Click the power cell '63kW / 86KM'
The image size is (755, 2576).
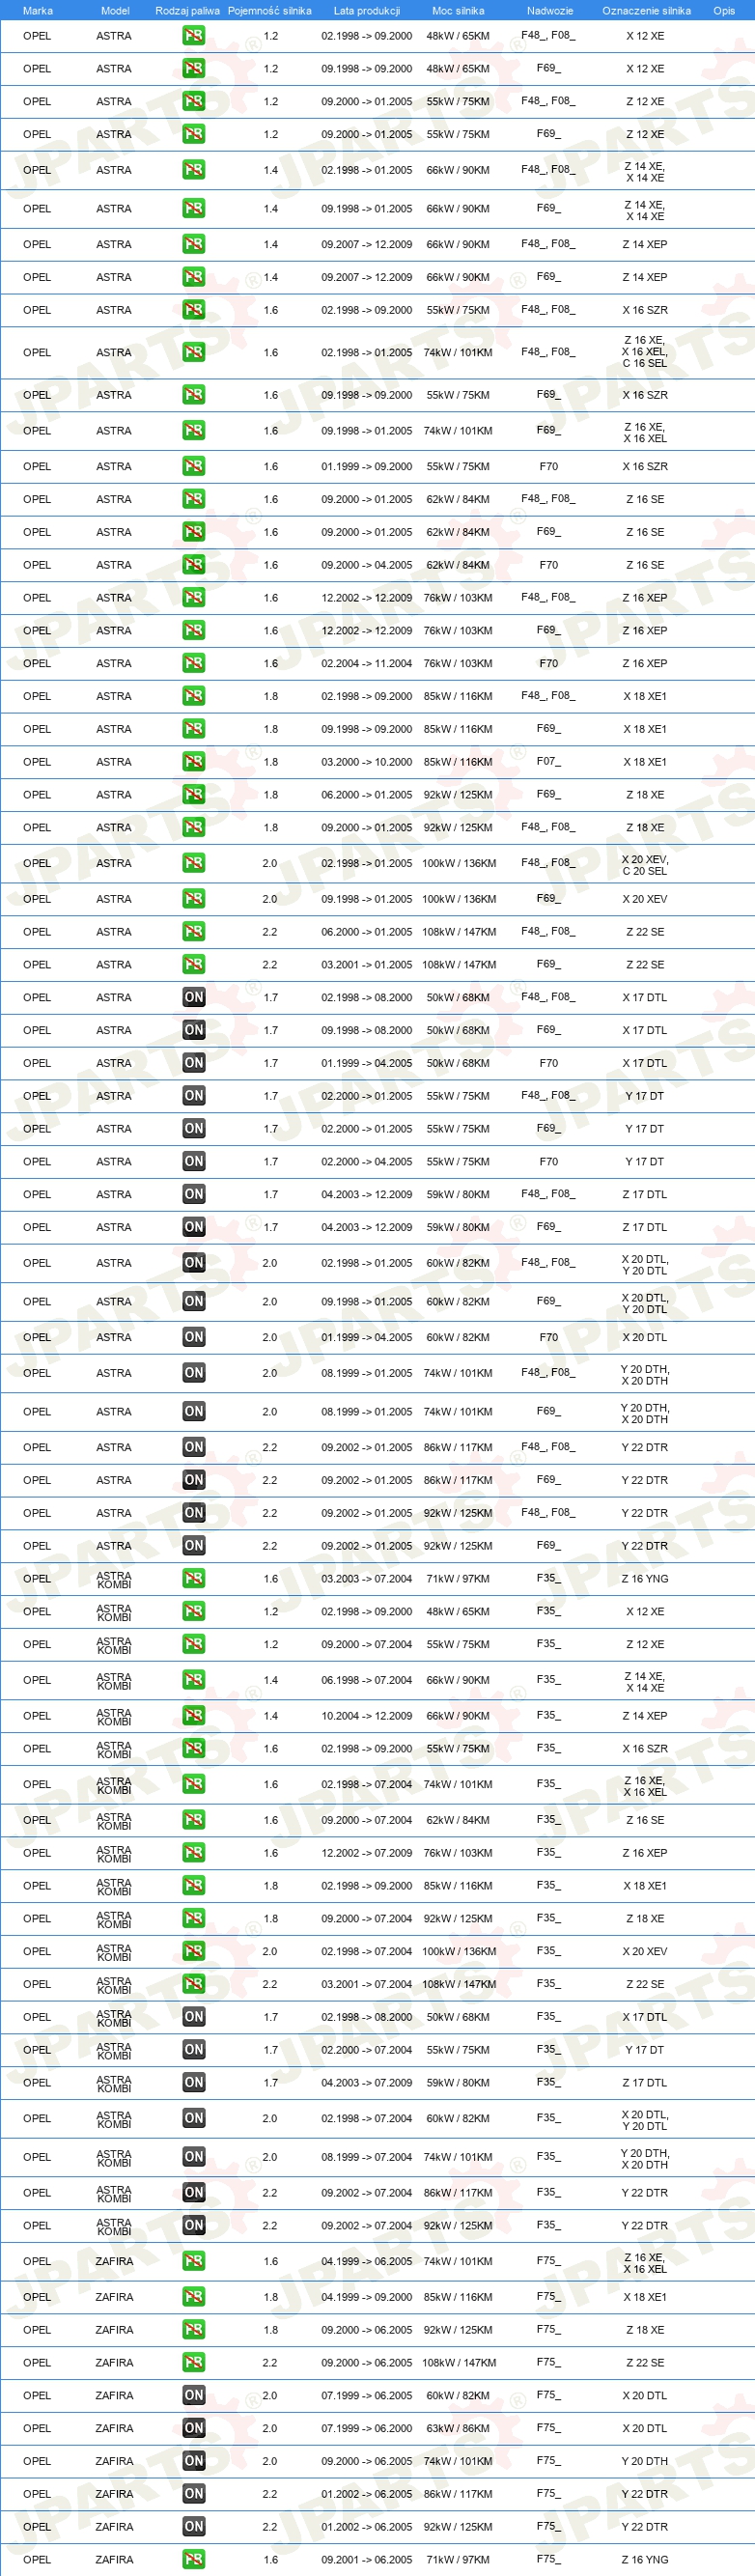click(458, 2428)
